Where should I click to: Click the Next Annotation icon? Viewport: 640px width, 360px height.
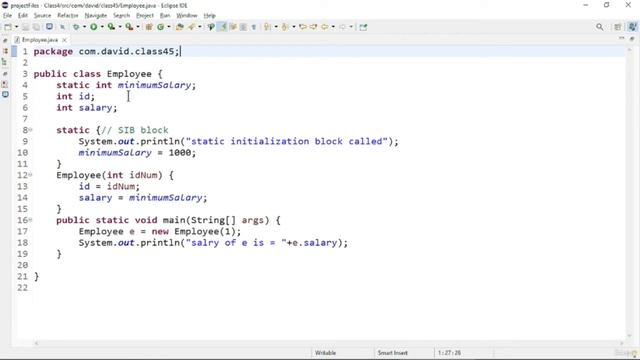pos(267,27)
